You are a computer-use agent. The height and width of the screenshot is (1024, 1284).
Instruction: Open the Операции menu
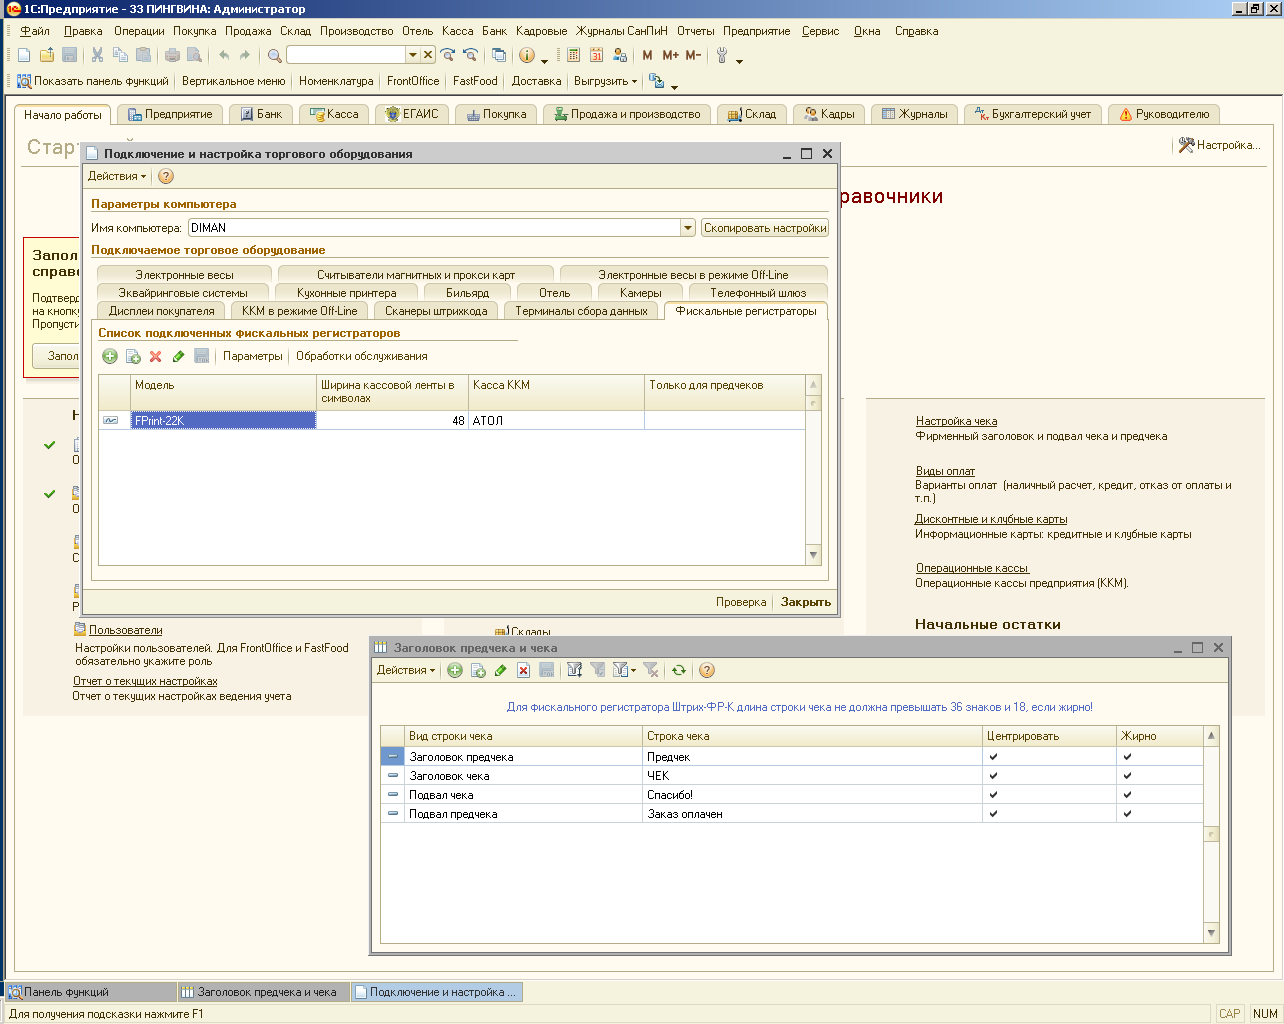pyautogui.click(x=139, y=31)
